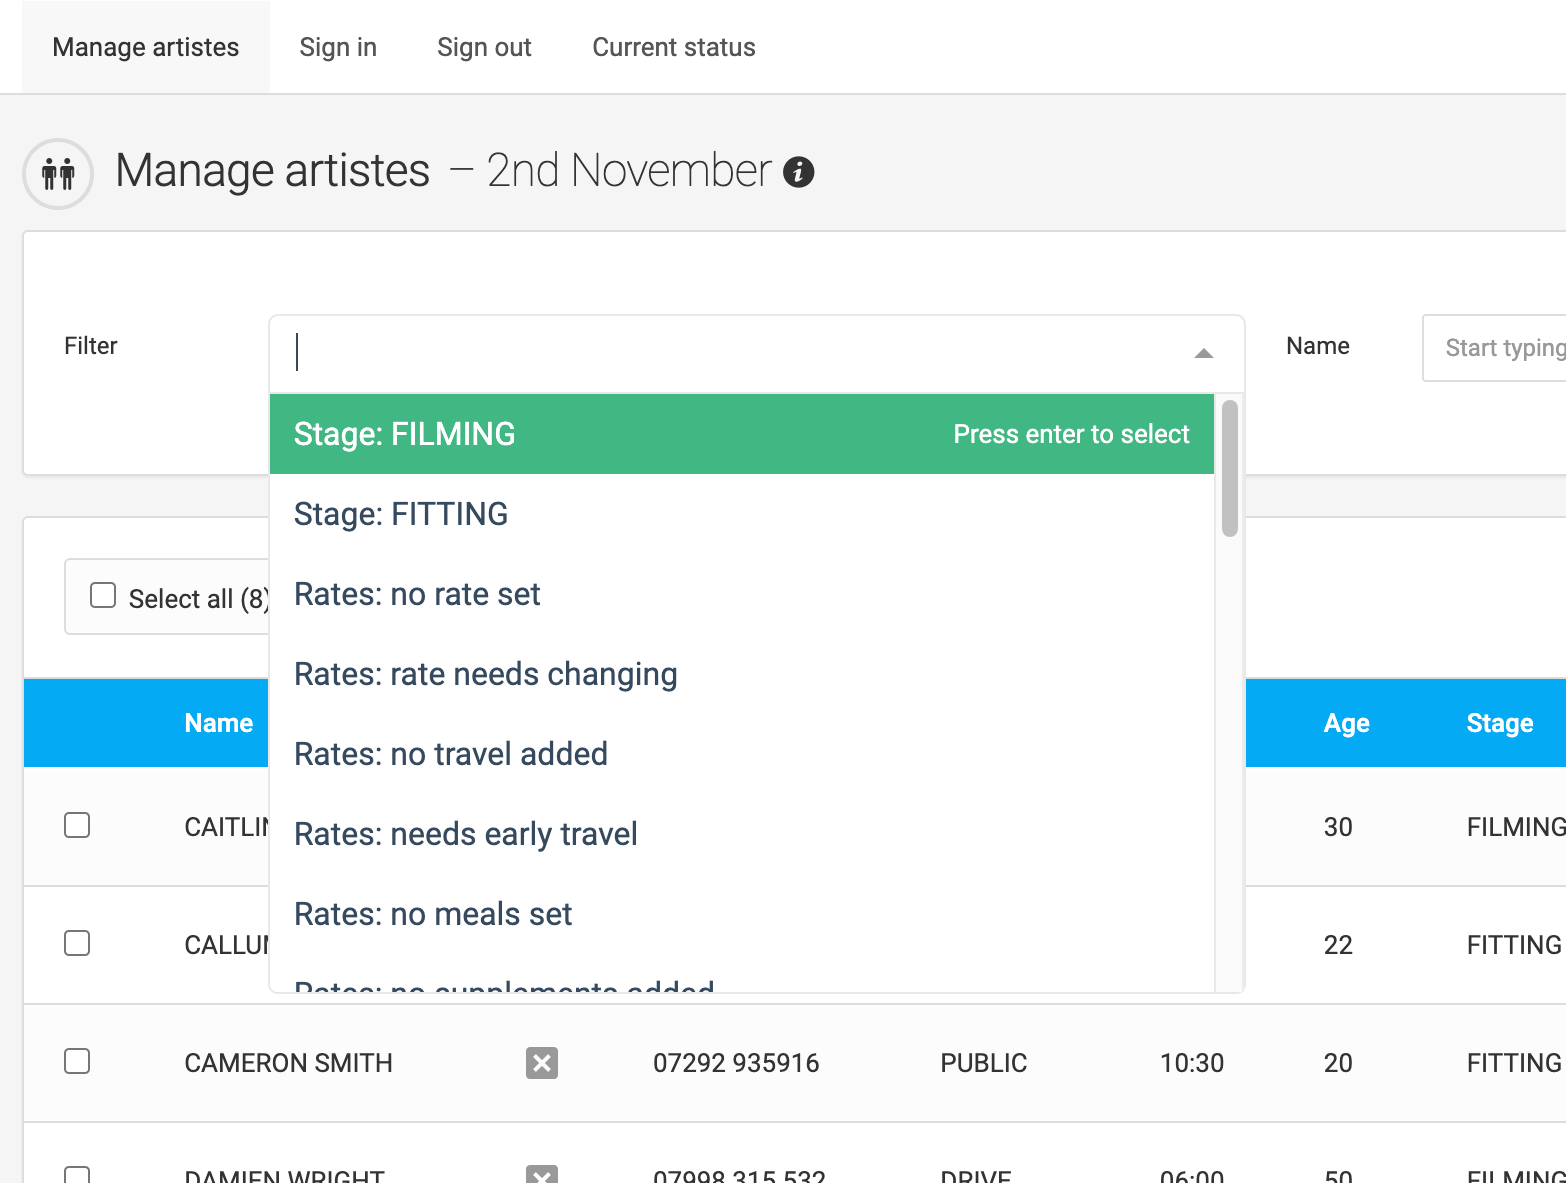Collapse the filter dropdown via its arrow icon

click(1203, 352)
